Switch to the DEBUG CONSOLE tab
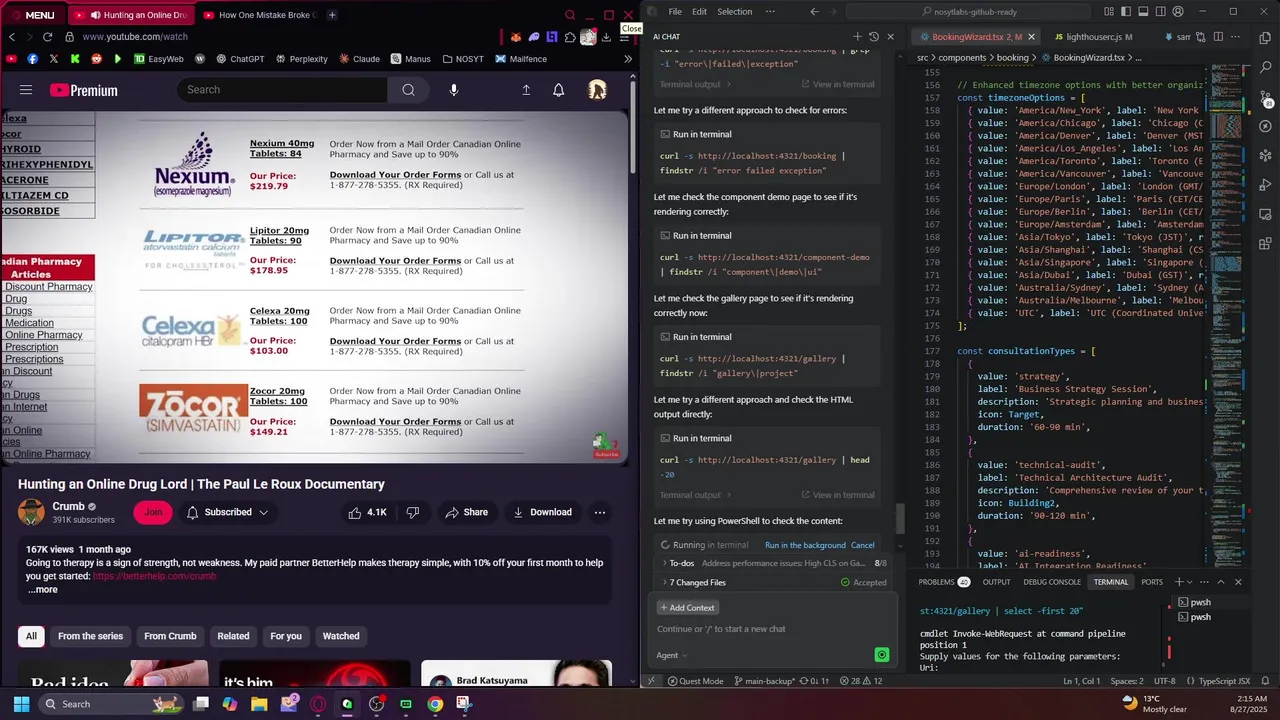This screenshot has height=720, width=1280. (1051, 582)
